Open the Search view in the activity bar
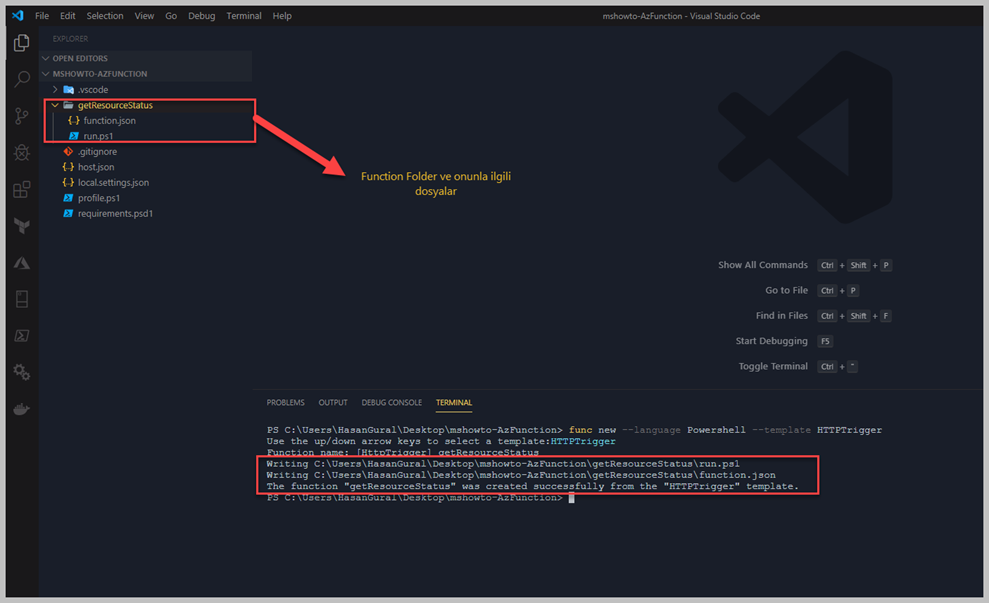989x603 pixels. (21, 79)
